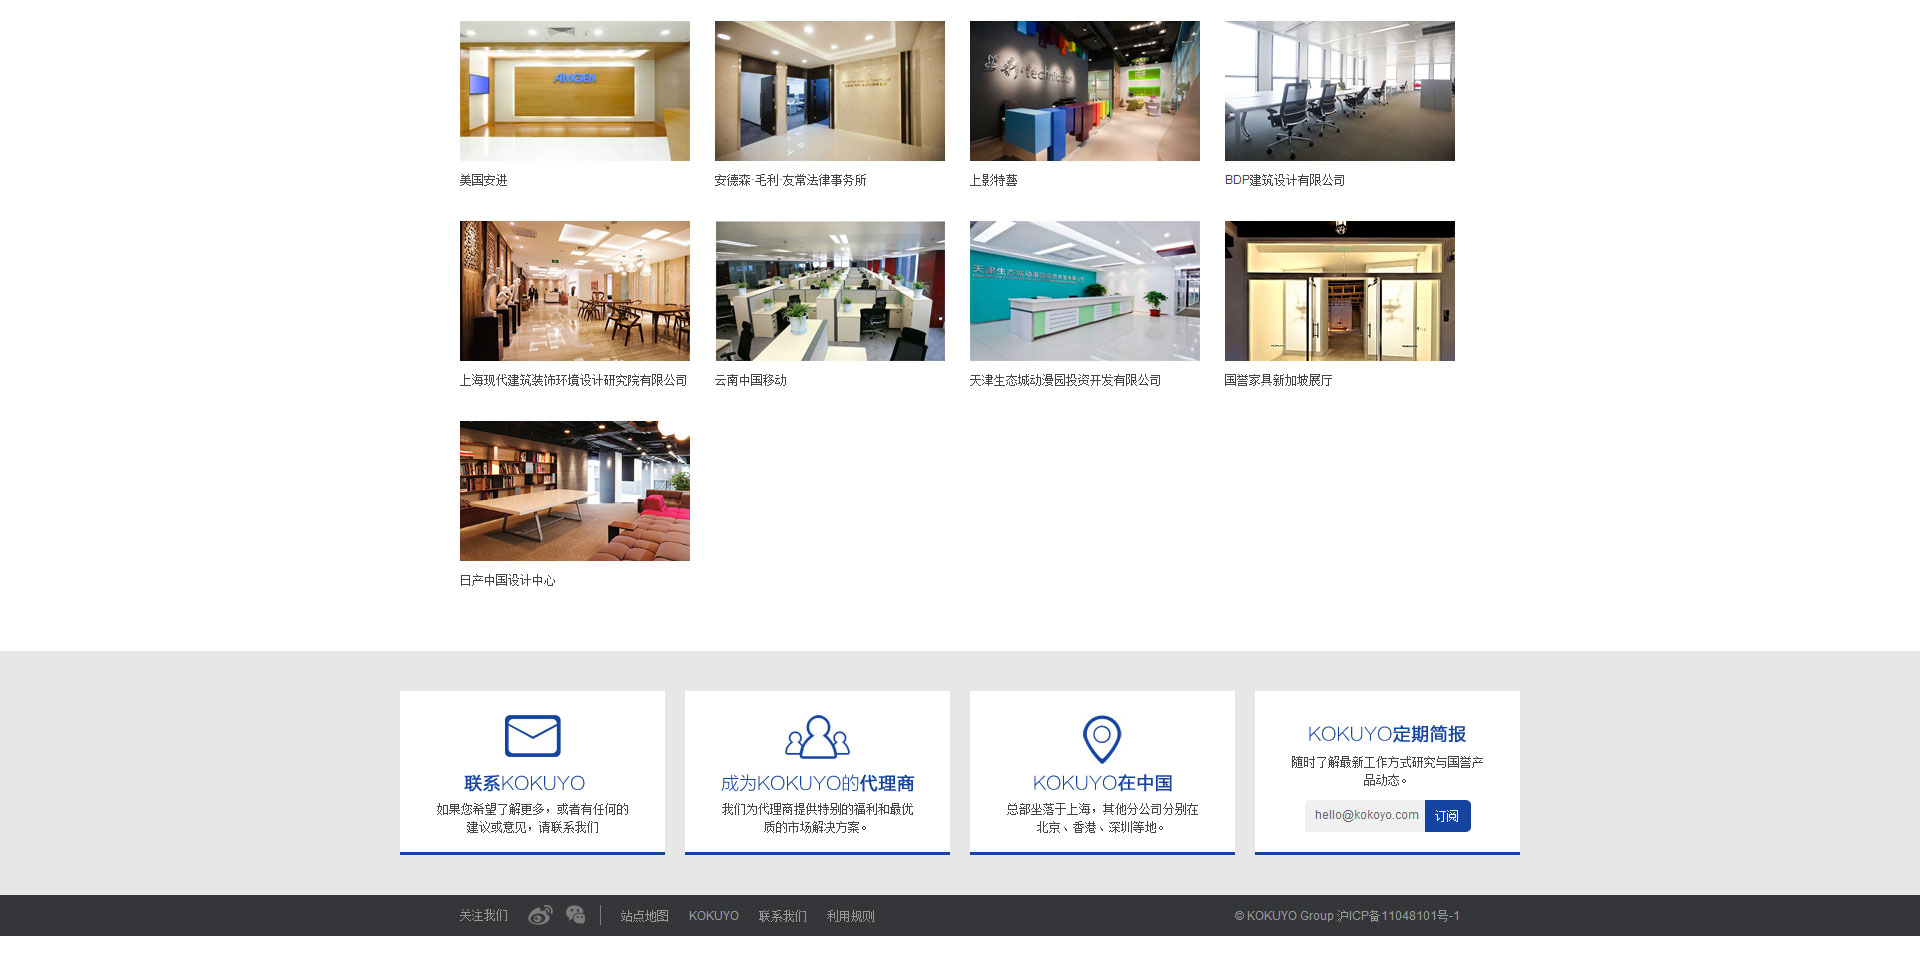Click the 安德森·毛利·友常法律事务所 caption
1920x954 pixels.
[791, 180]
